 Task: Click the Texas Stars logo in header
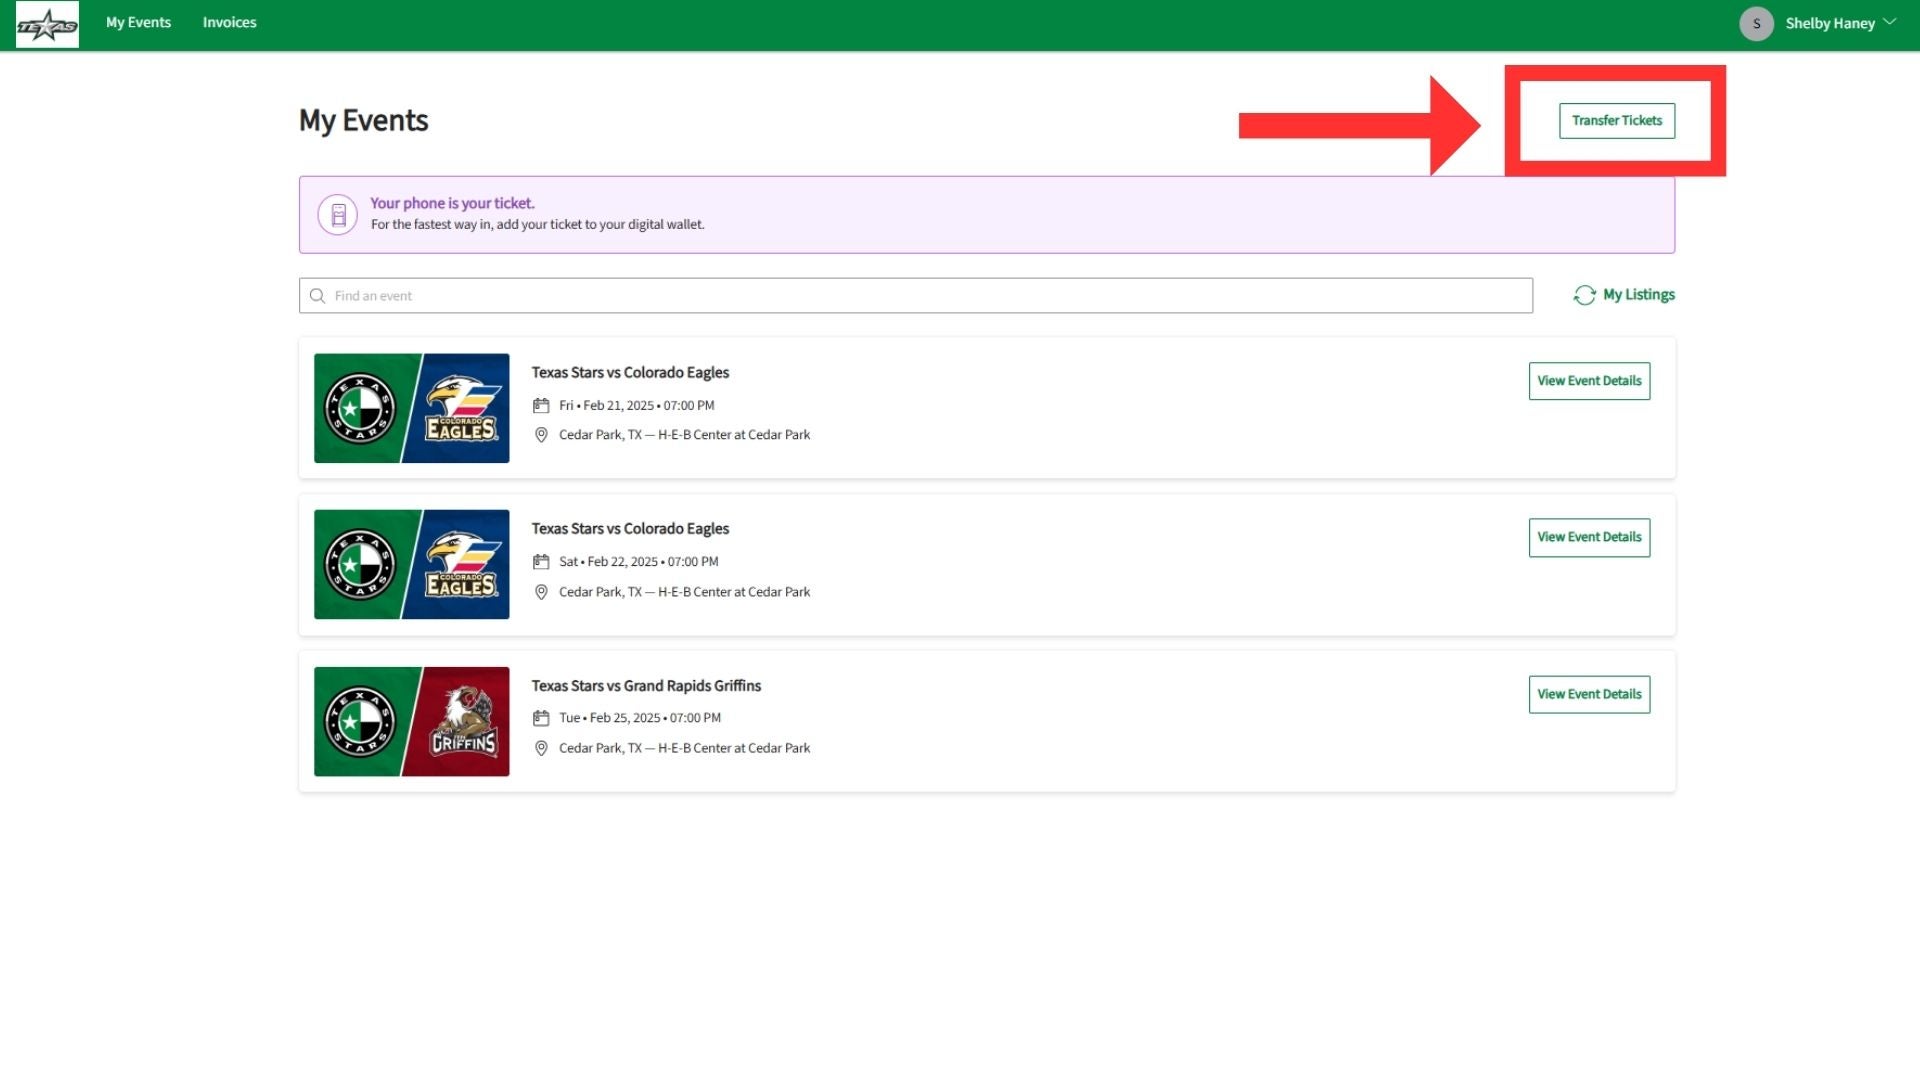47,24
